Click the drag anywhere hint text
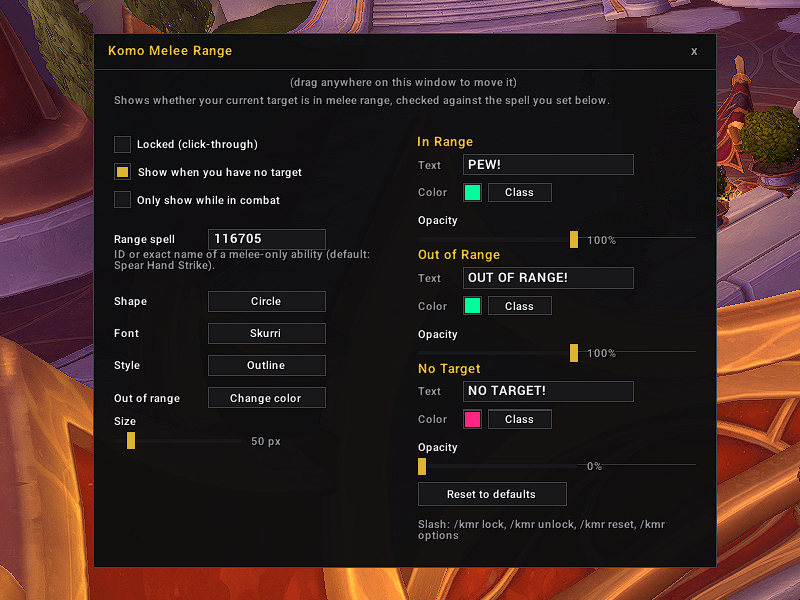 [x=403, y=82]
